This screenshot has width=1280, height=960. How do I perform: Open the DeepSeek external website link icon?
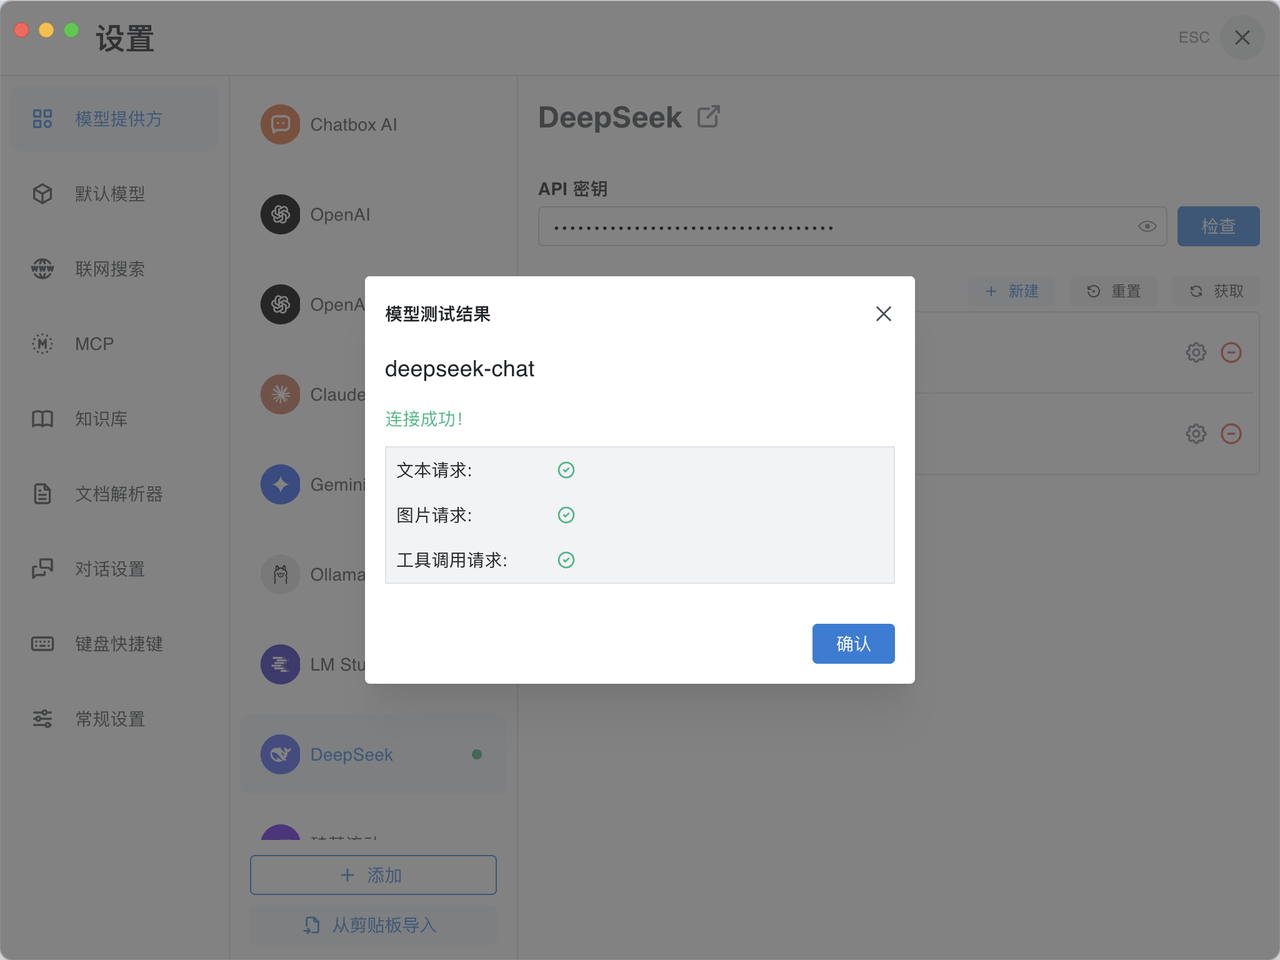pyautogui.click(x=708, y=117)
